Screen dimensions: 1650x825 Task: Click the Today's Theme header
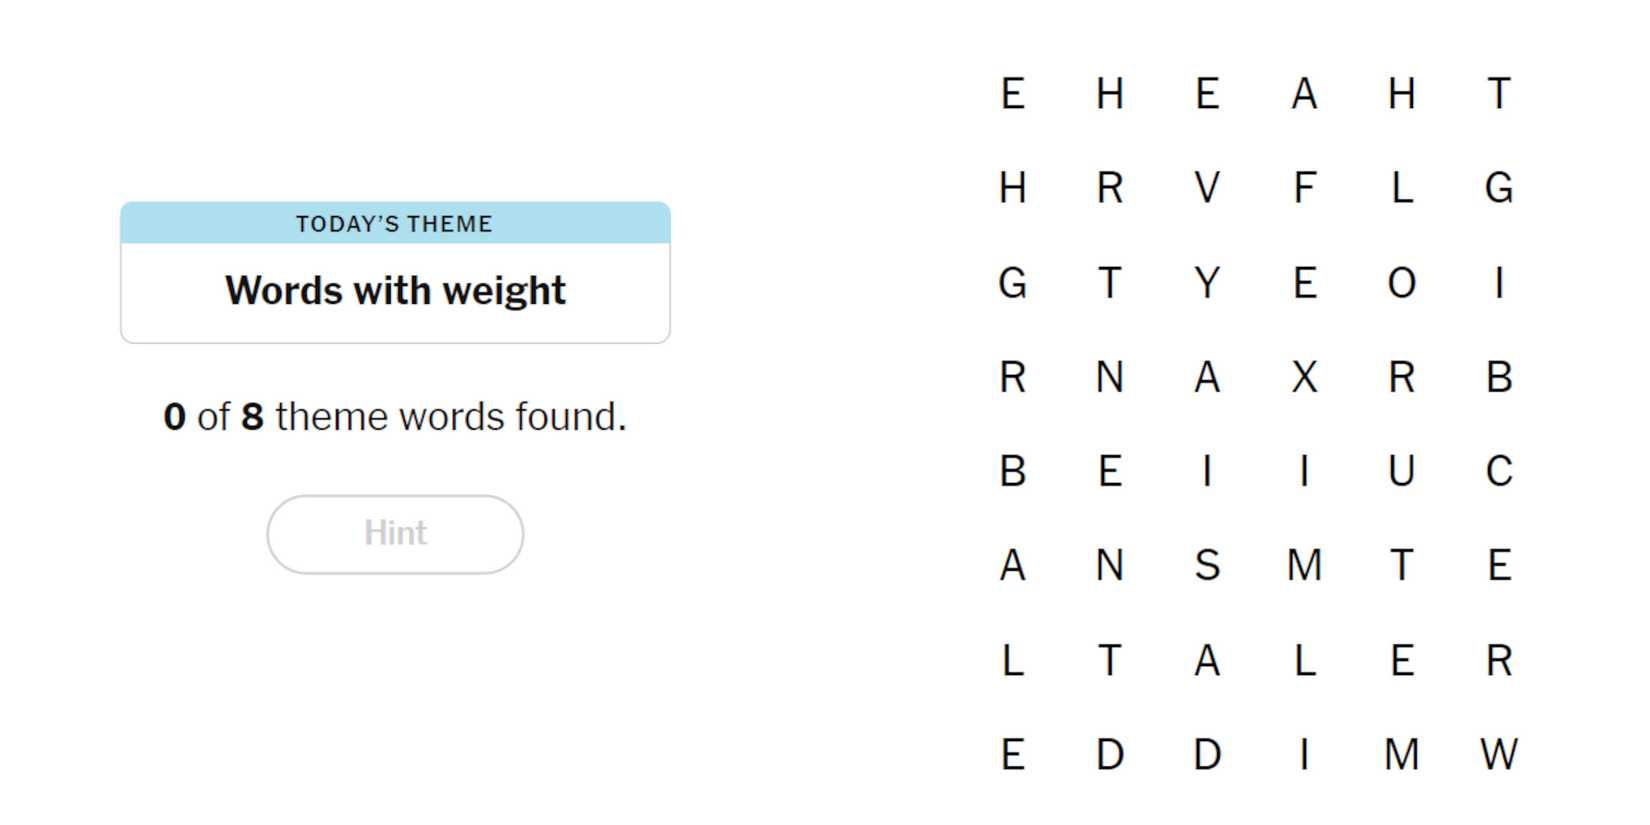tap(395, 224)
